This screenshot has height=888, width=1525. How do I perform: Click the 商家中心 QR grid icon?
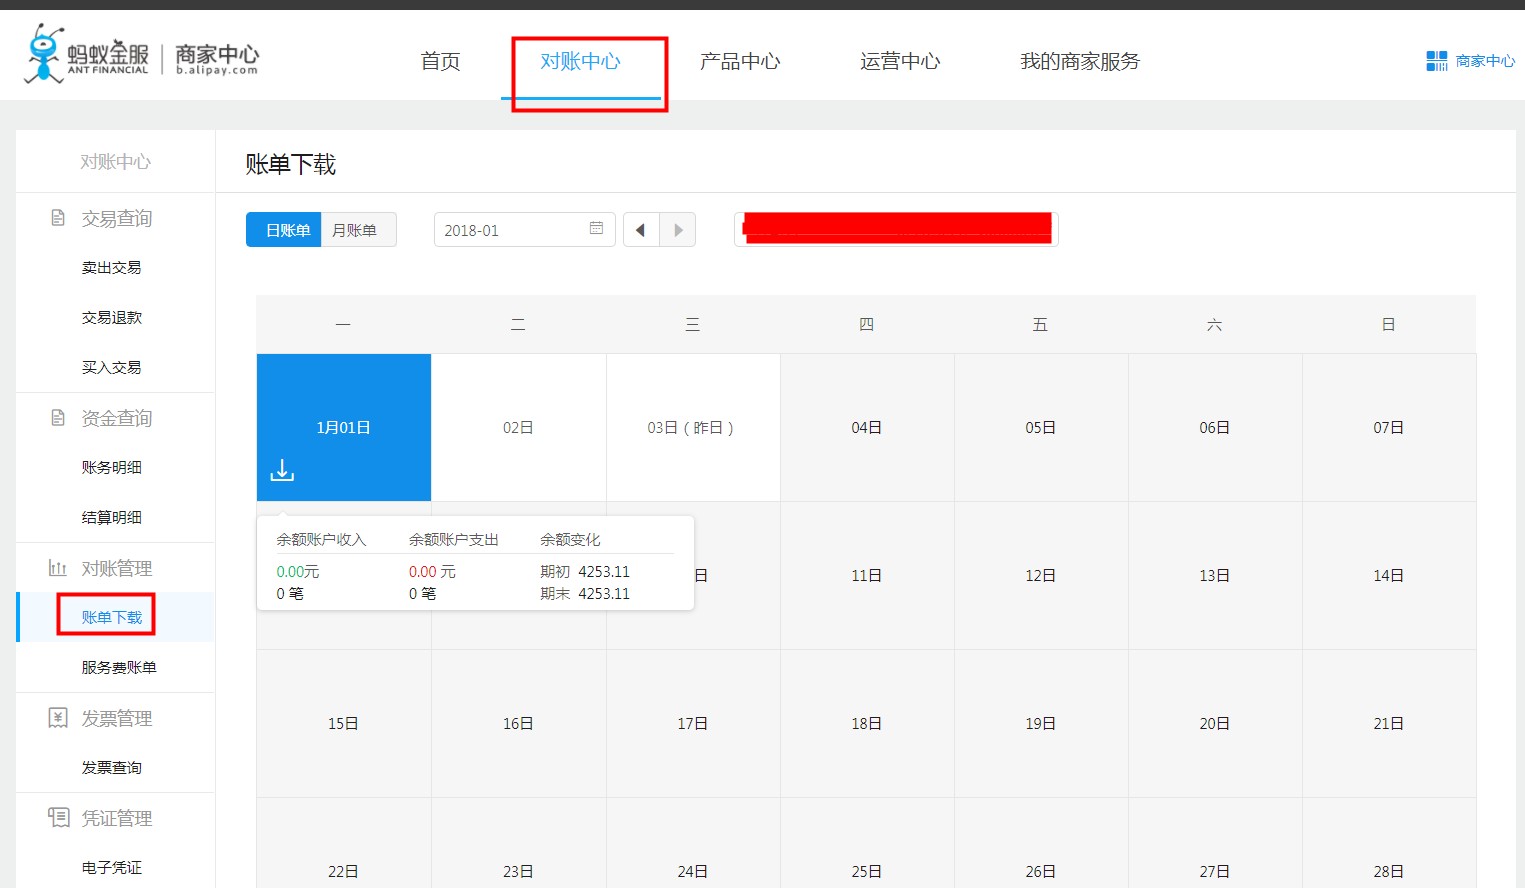point(1436,61)
